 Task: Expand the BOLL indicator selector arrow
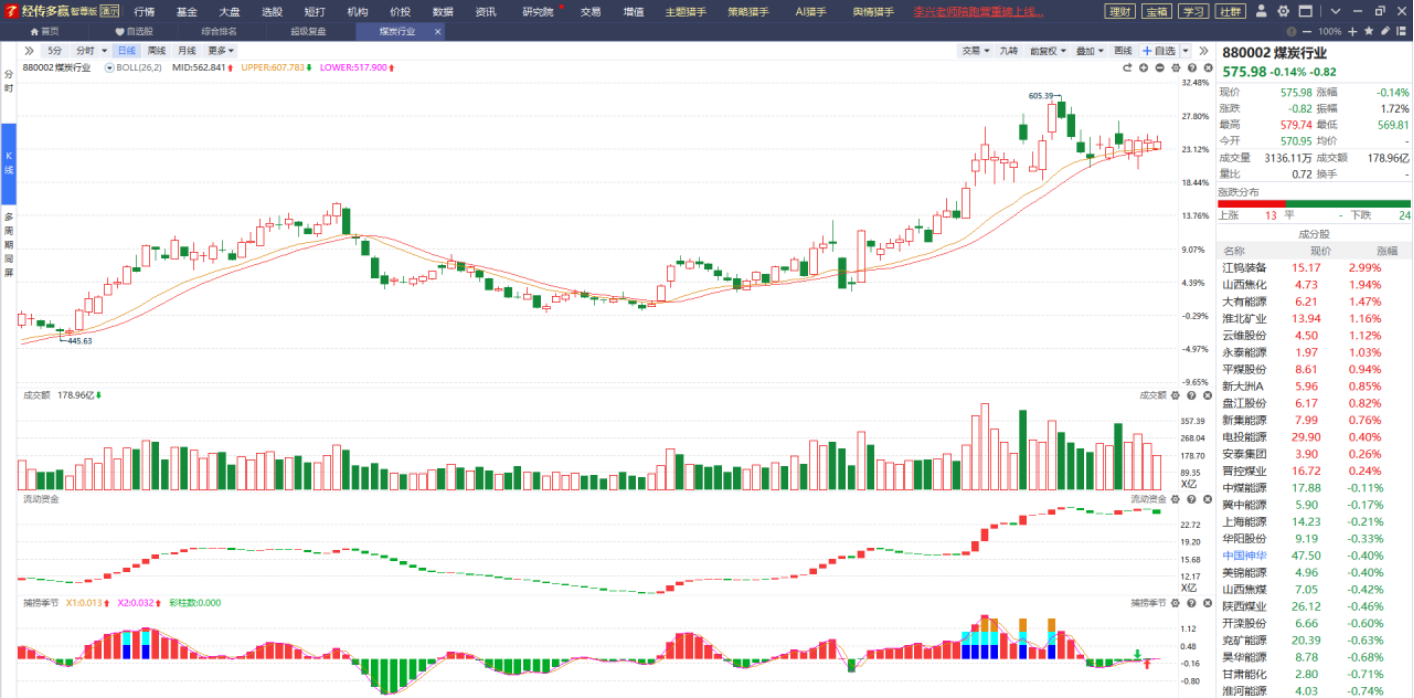point(109,68)
